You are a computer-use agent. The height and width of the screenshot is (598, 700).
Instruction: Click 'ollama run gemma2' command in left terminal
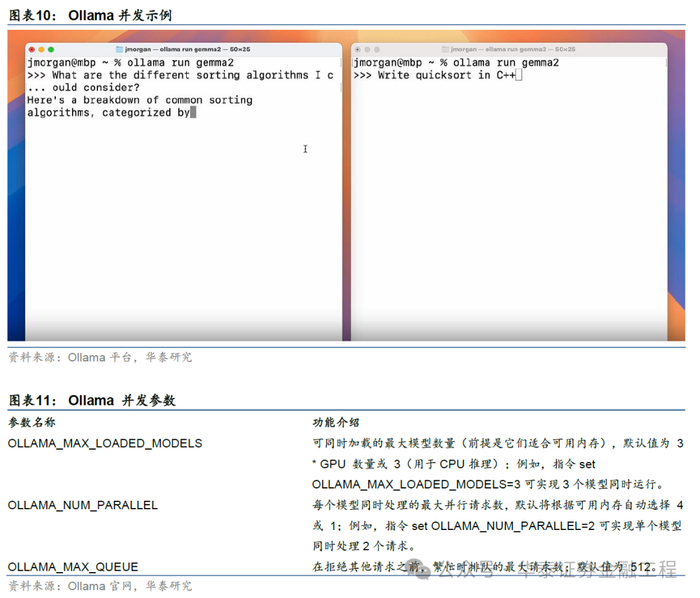(180, 62)
